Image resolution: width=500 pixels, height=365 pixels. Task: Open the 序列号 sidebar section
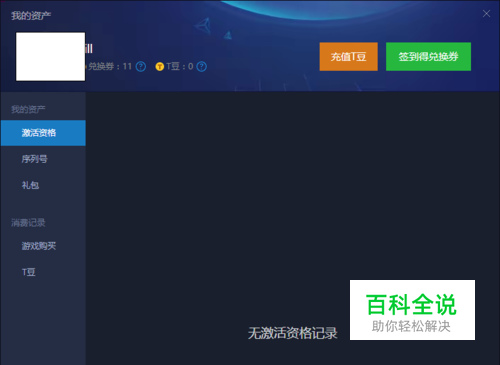coord(43,159)
